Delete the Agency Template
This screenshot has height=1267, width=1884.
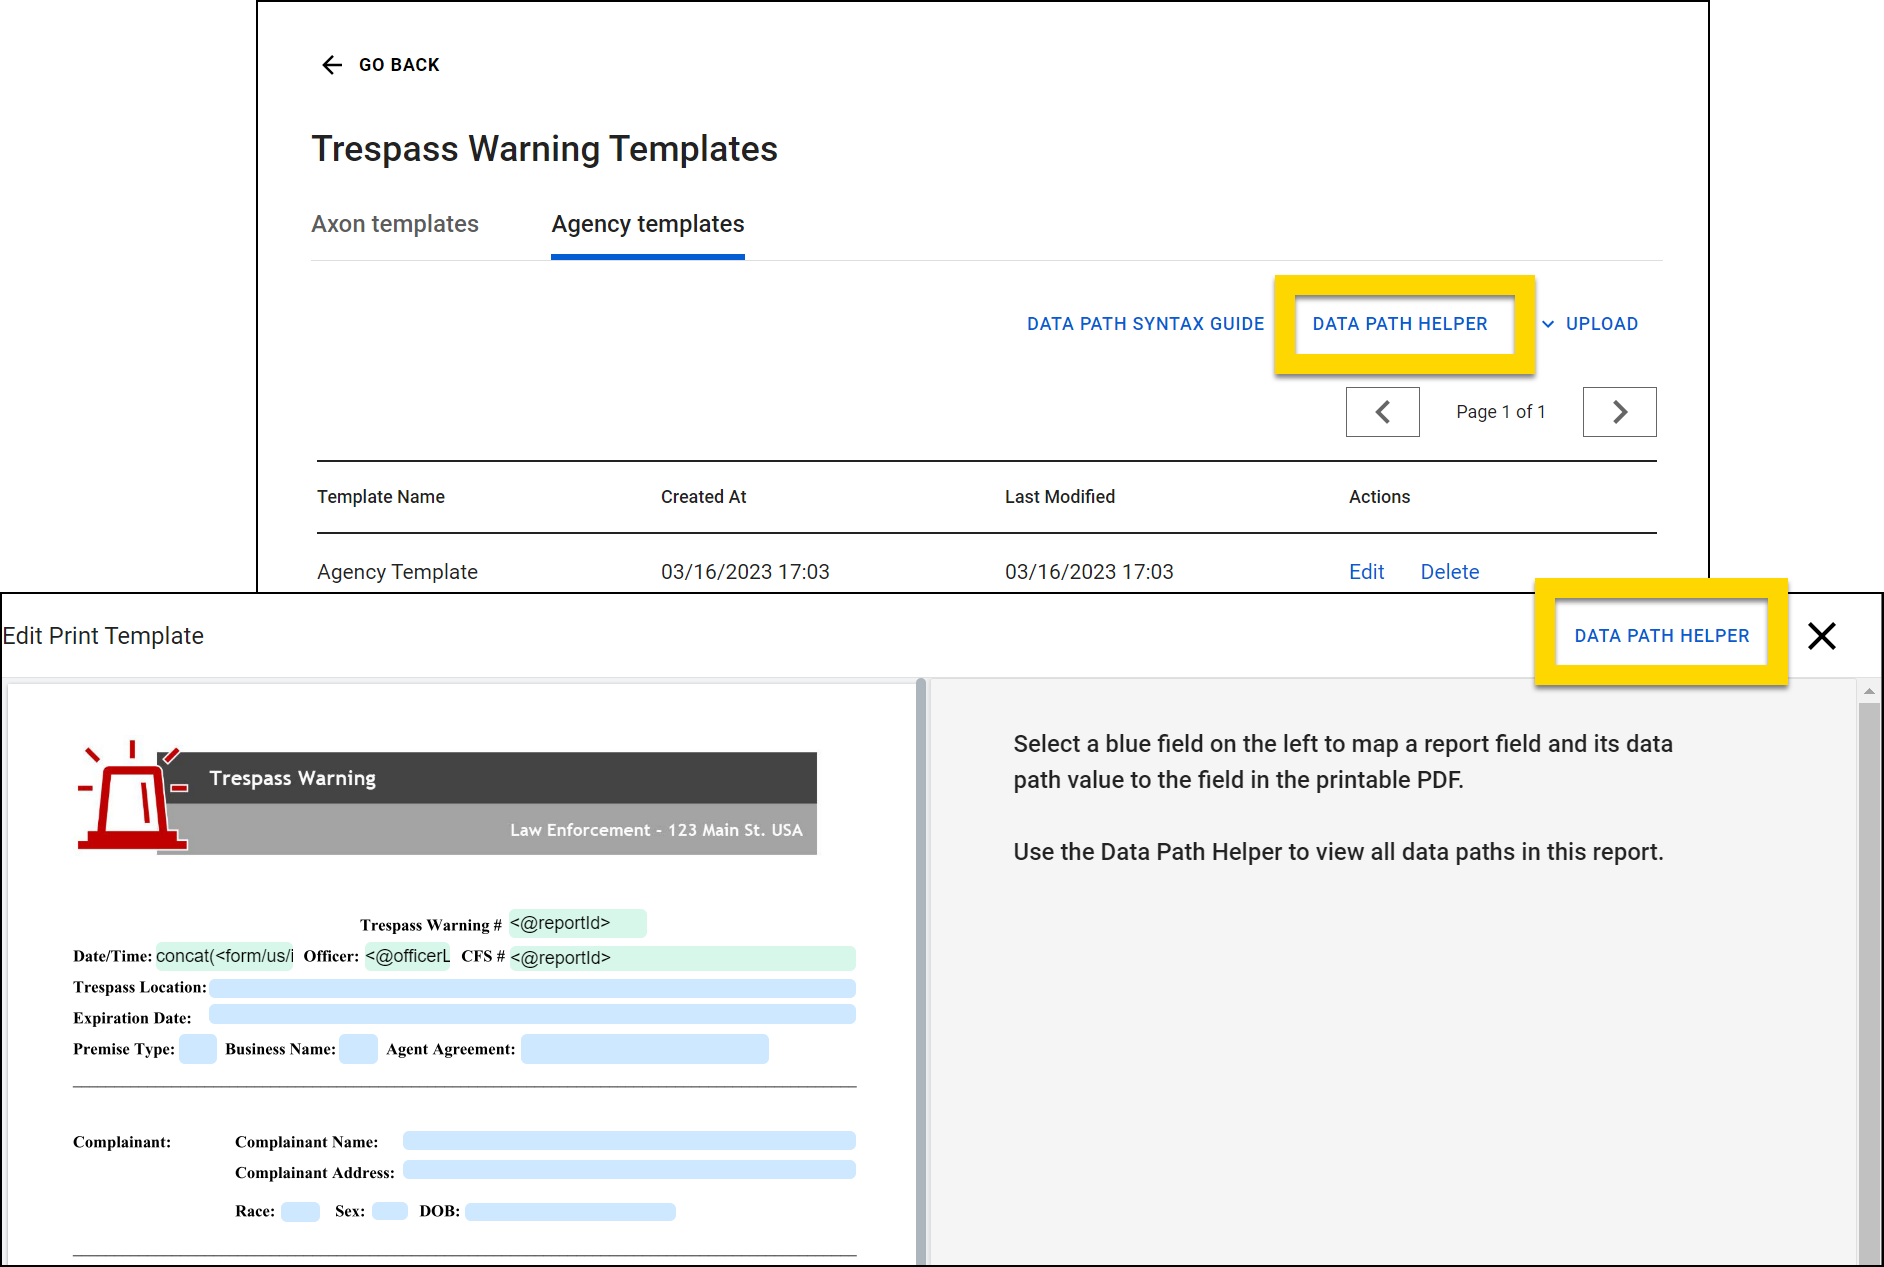(1449, 571)
